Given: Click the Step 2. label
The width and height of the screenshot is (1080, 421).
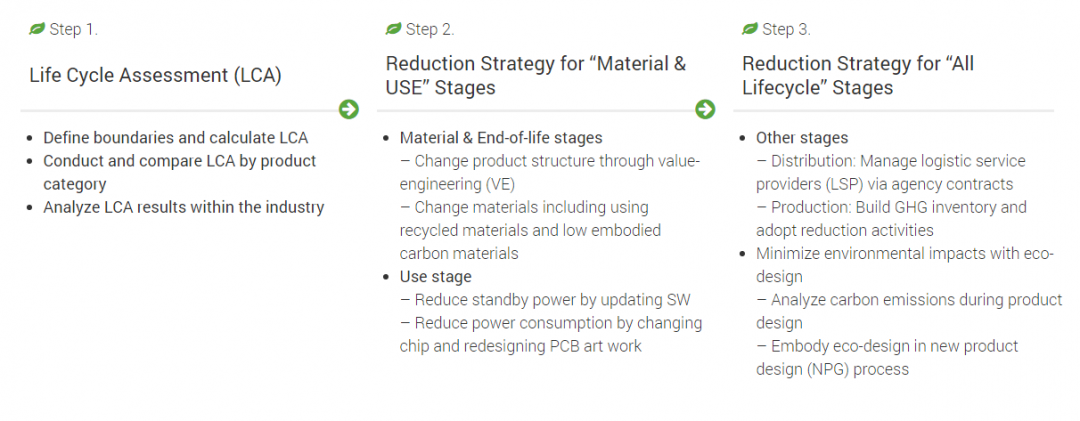Looking at the screenshot, I should click(x=430, y=30).
